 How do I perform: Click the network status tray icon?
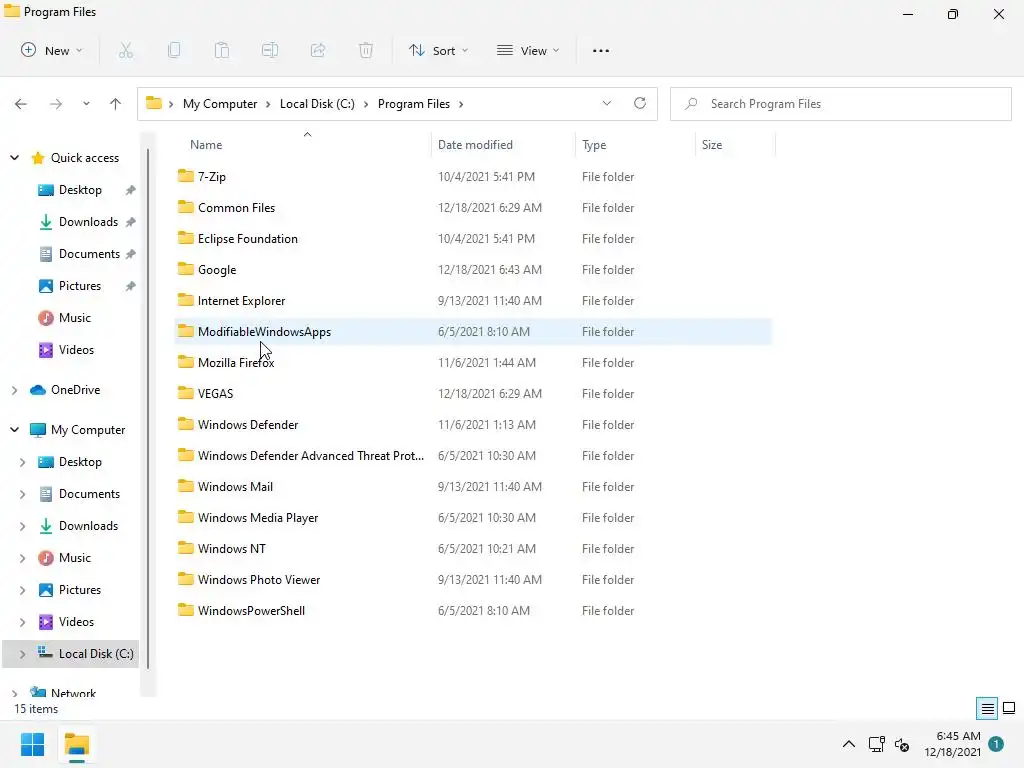[x=876, y=744]
